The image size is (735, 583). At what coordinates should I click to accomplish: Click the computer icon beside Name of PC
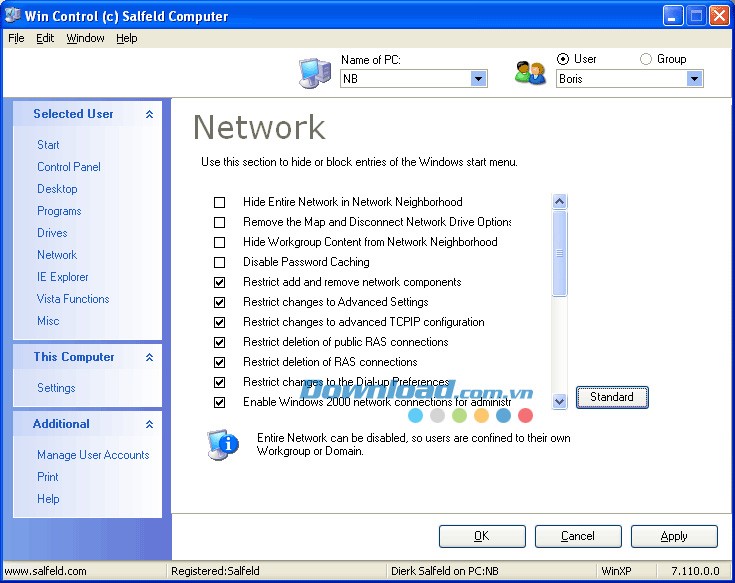[x=314, y=73]
